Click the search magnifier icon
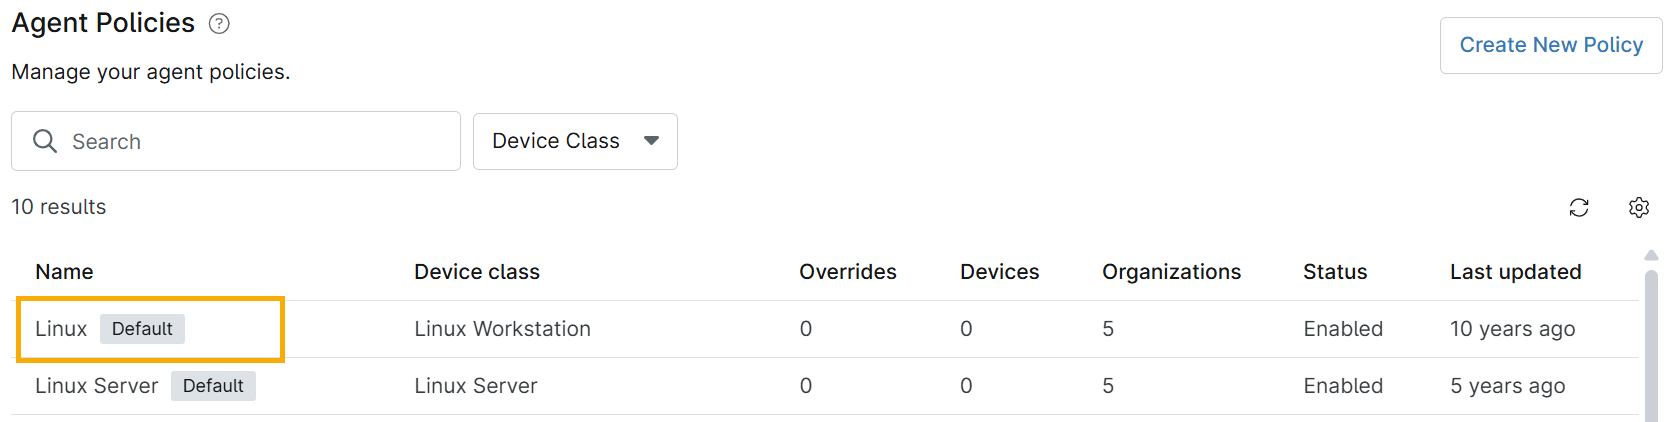Image resolution: width=1674 pixels, height=422 pixels. (x=45, y=141)
